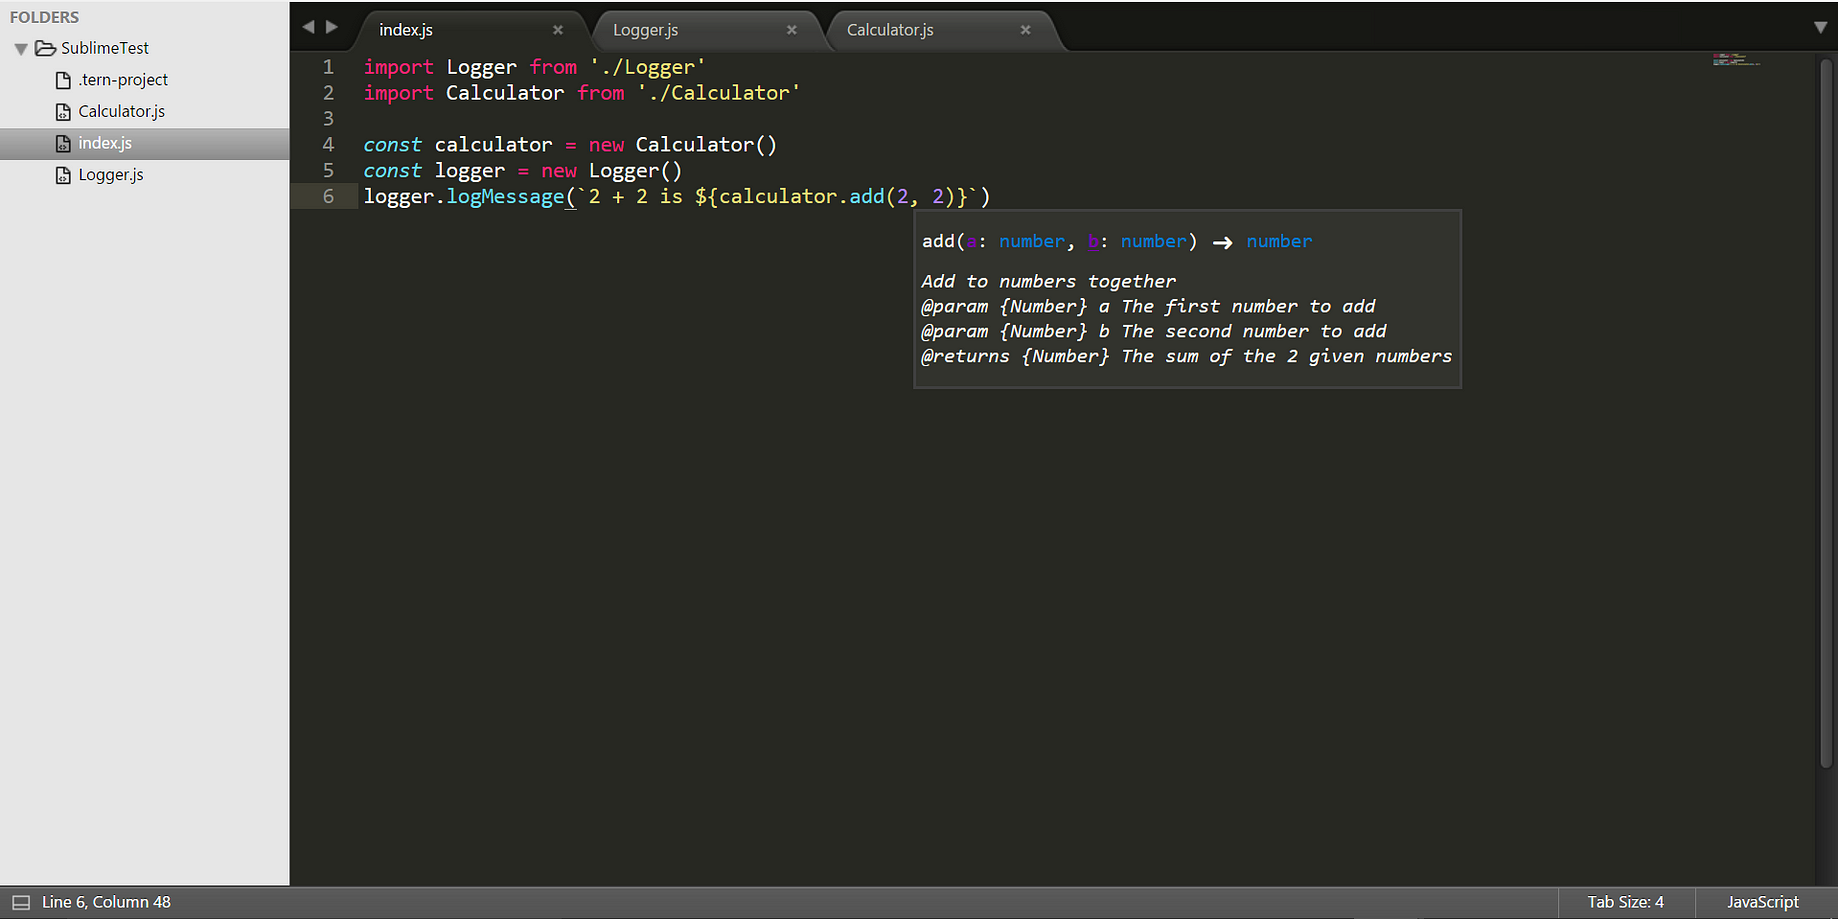
Task: Close the Calculator.js tab
Action: coord(1026,30)
